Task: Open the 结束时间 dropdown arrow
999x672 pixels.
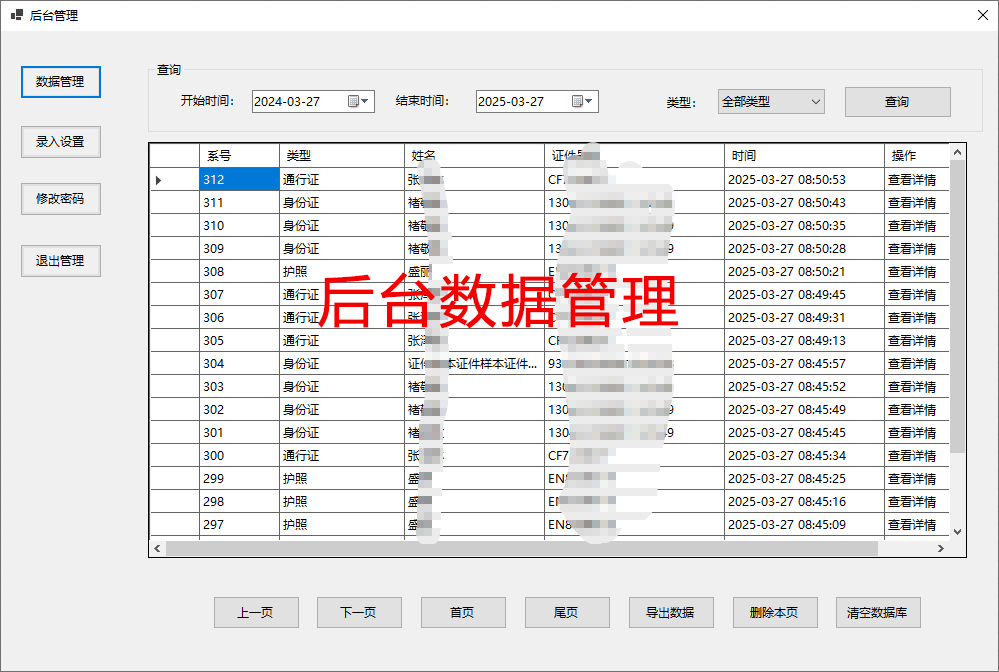Action: coord(590,101)
